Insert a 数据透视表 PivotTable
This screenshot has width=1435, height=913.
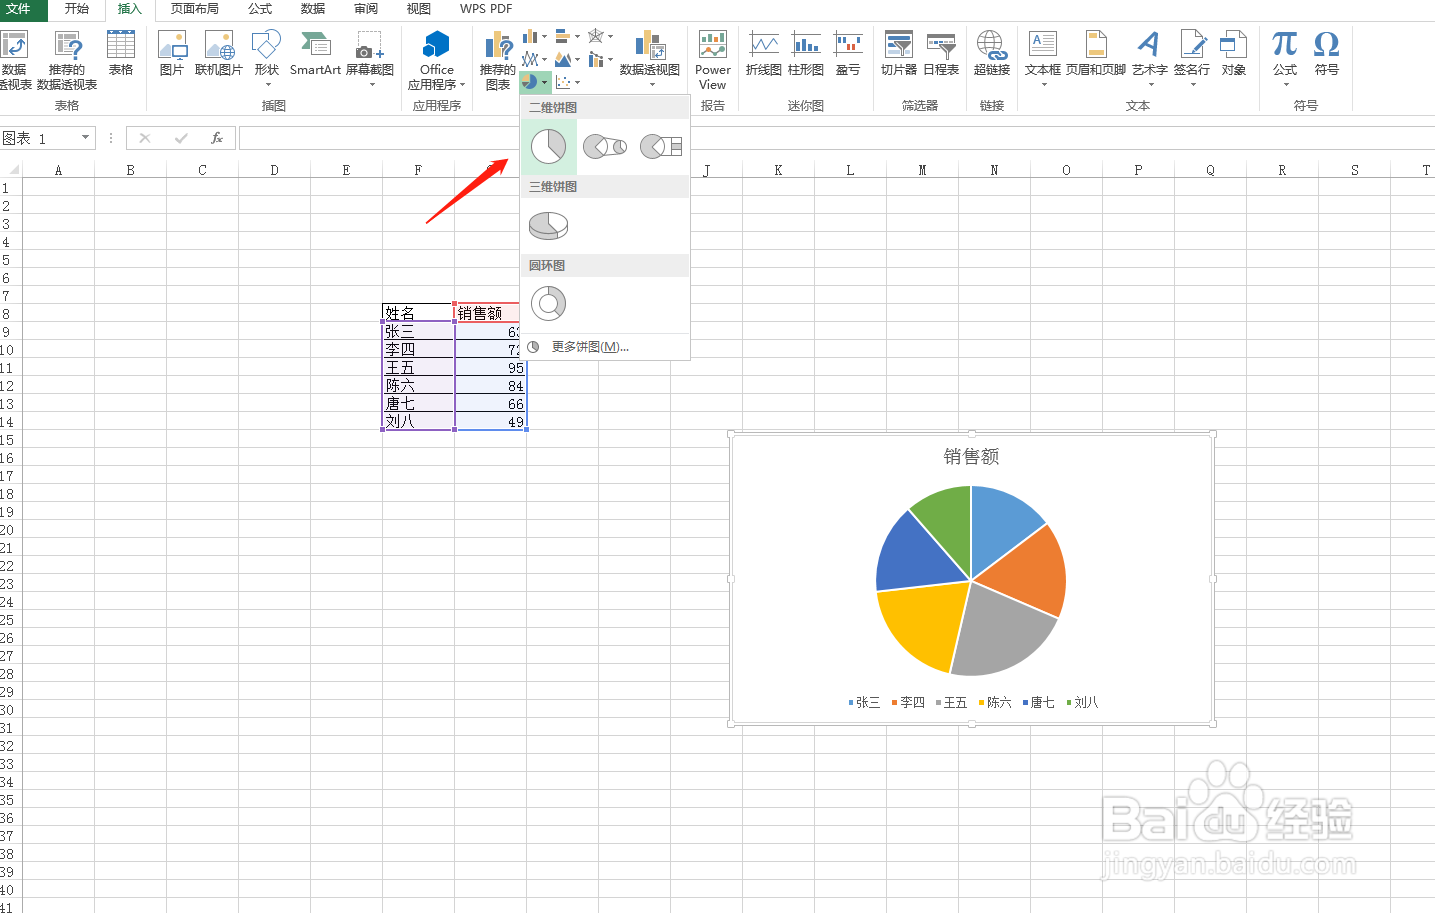point(14,60)
